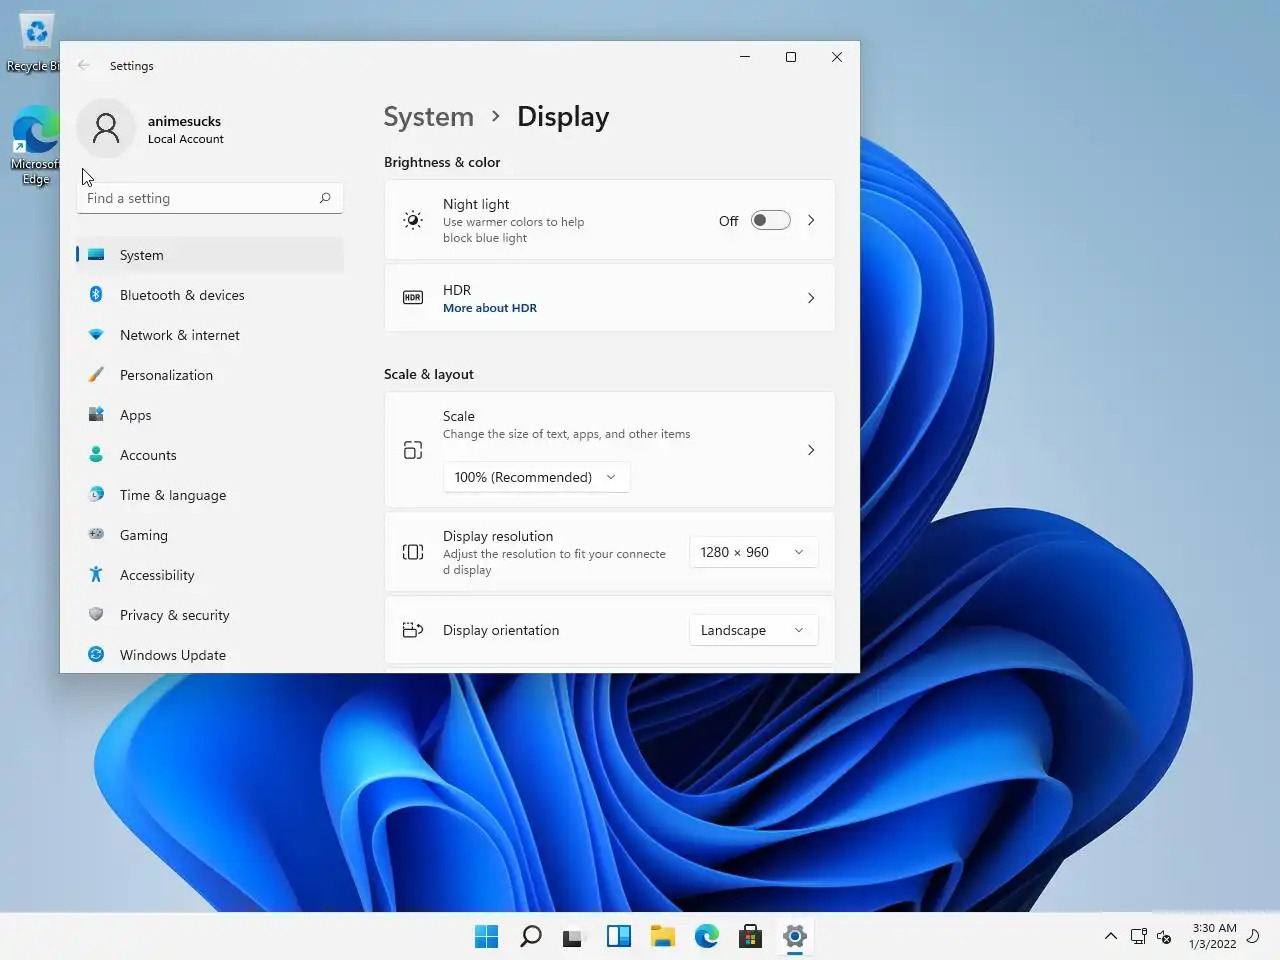Show hidden icons in system tray
The image size is (1280, 960).
pyautogui.click(x=1111, y=936)
